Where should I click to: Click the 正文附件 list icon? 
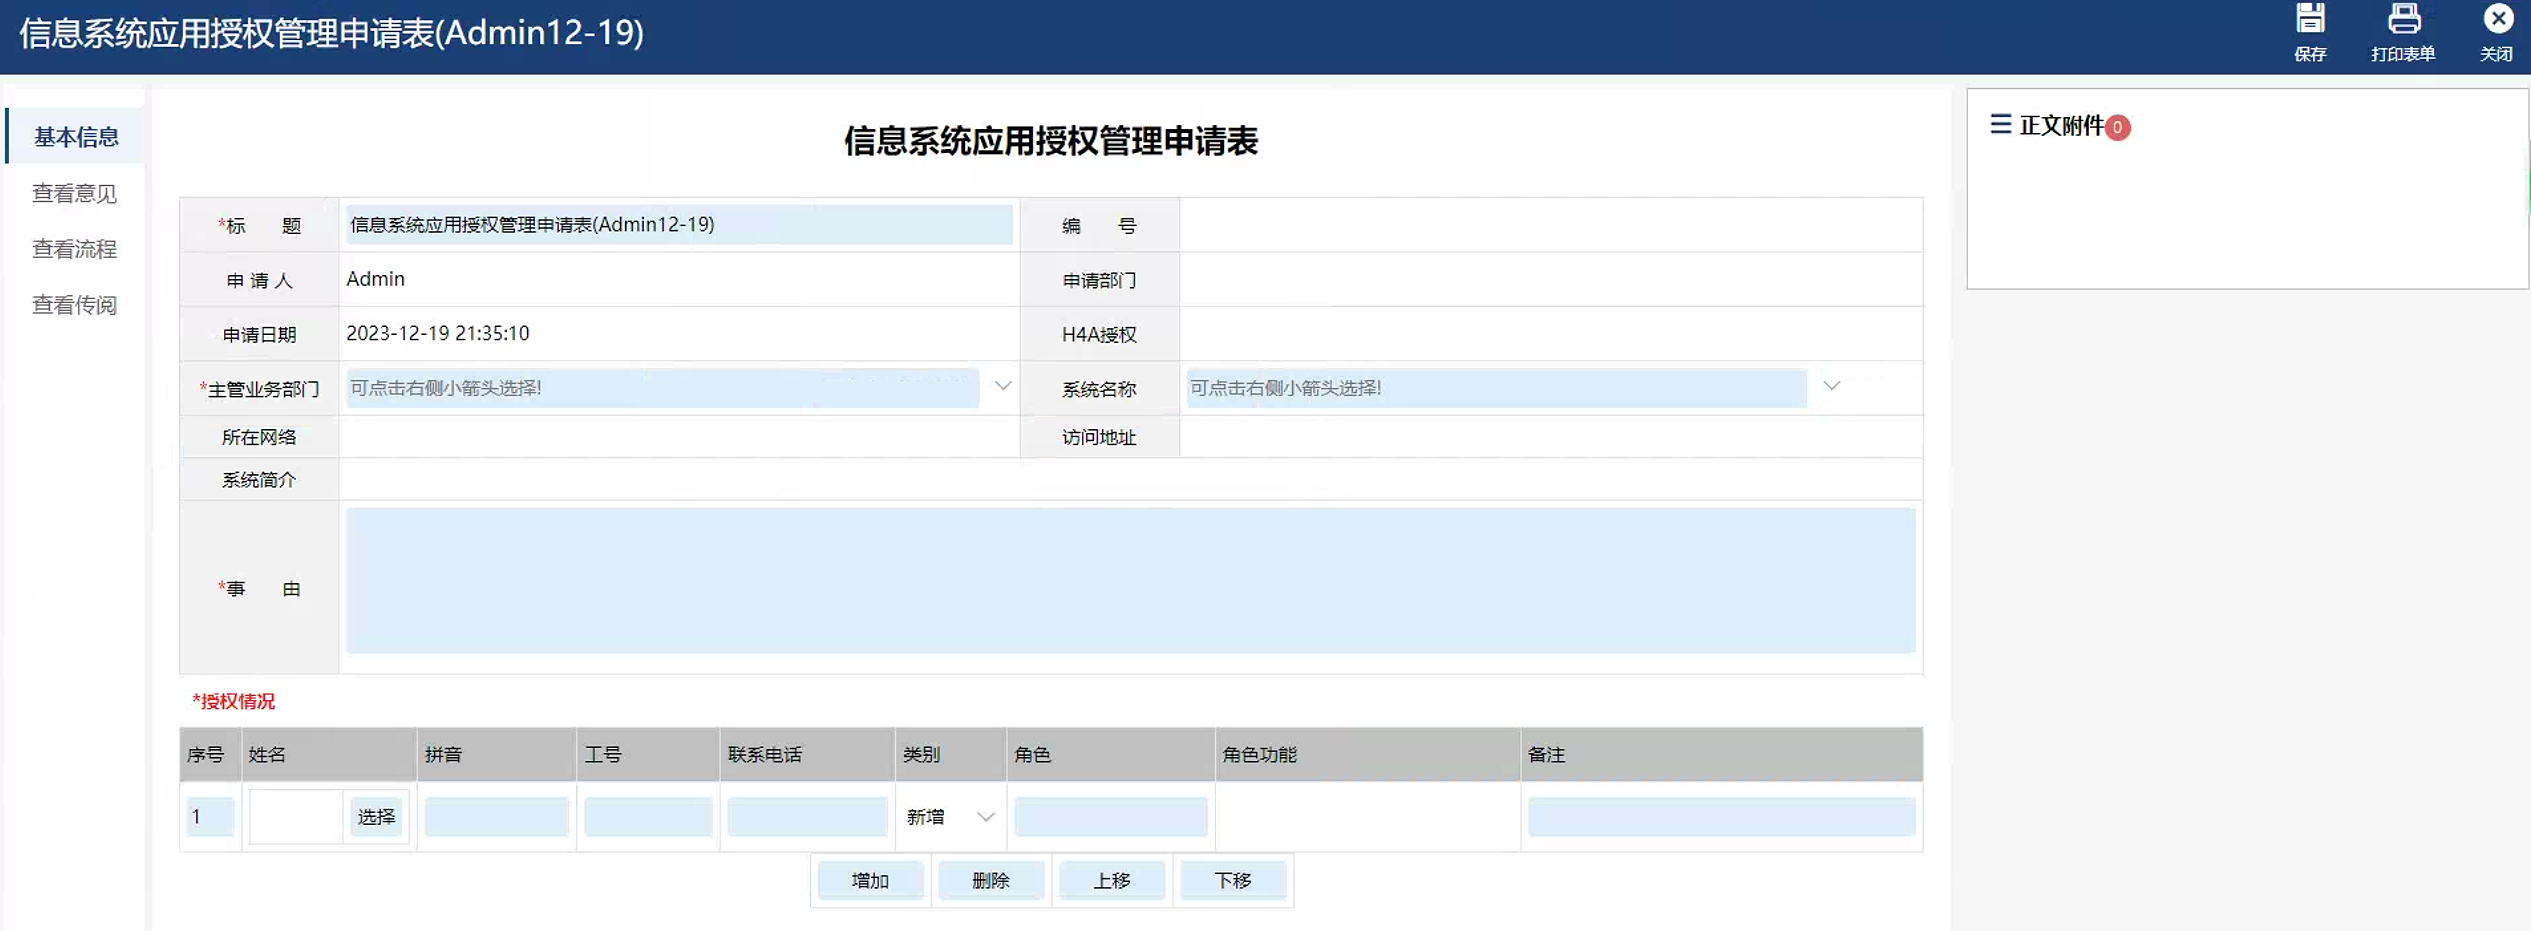2000,125
